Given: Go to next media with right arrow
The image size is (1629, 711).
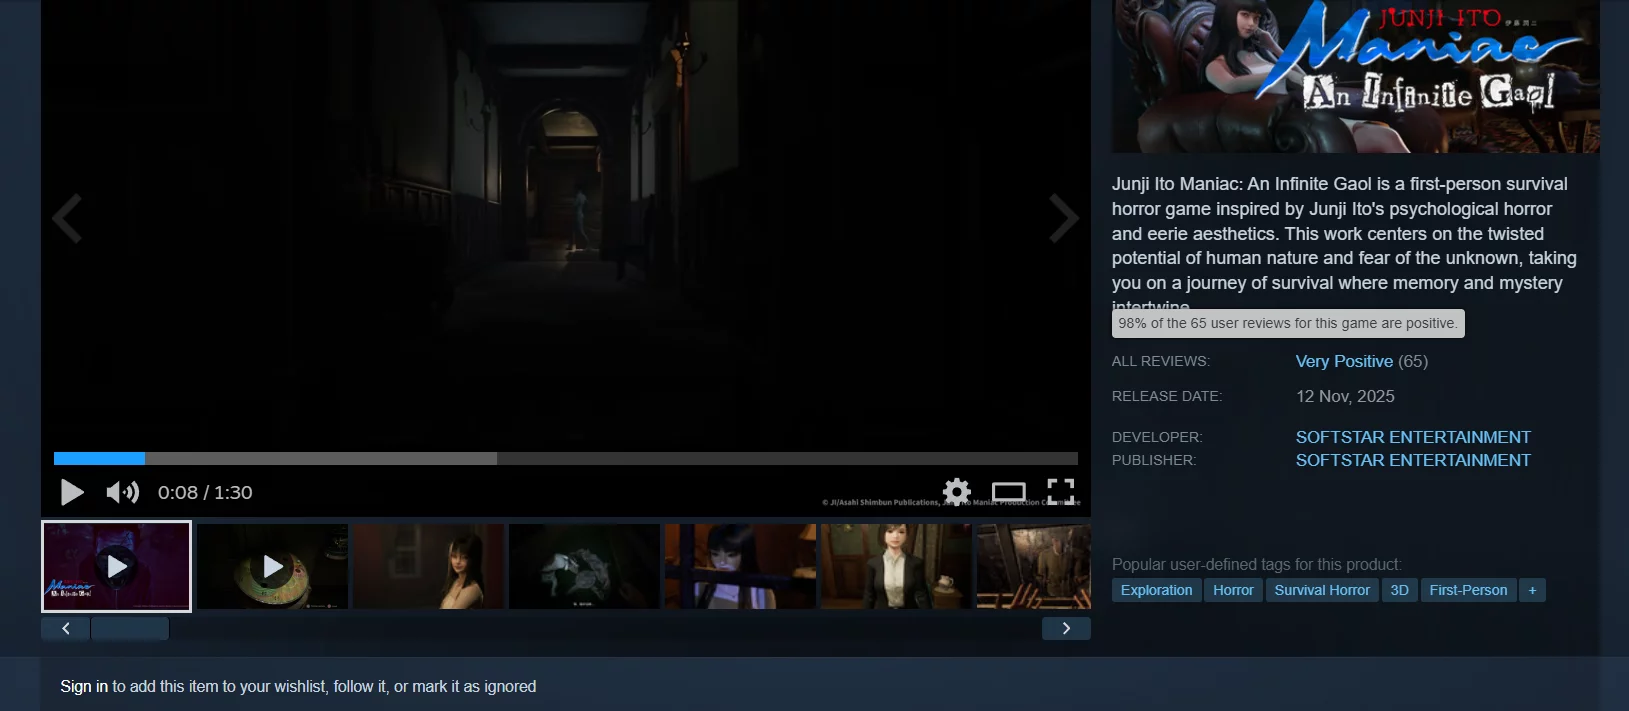Looking at the screenshot, I should point(1063,219).
